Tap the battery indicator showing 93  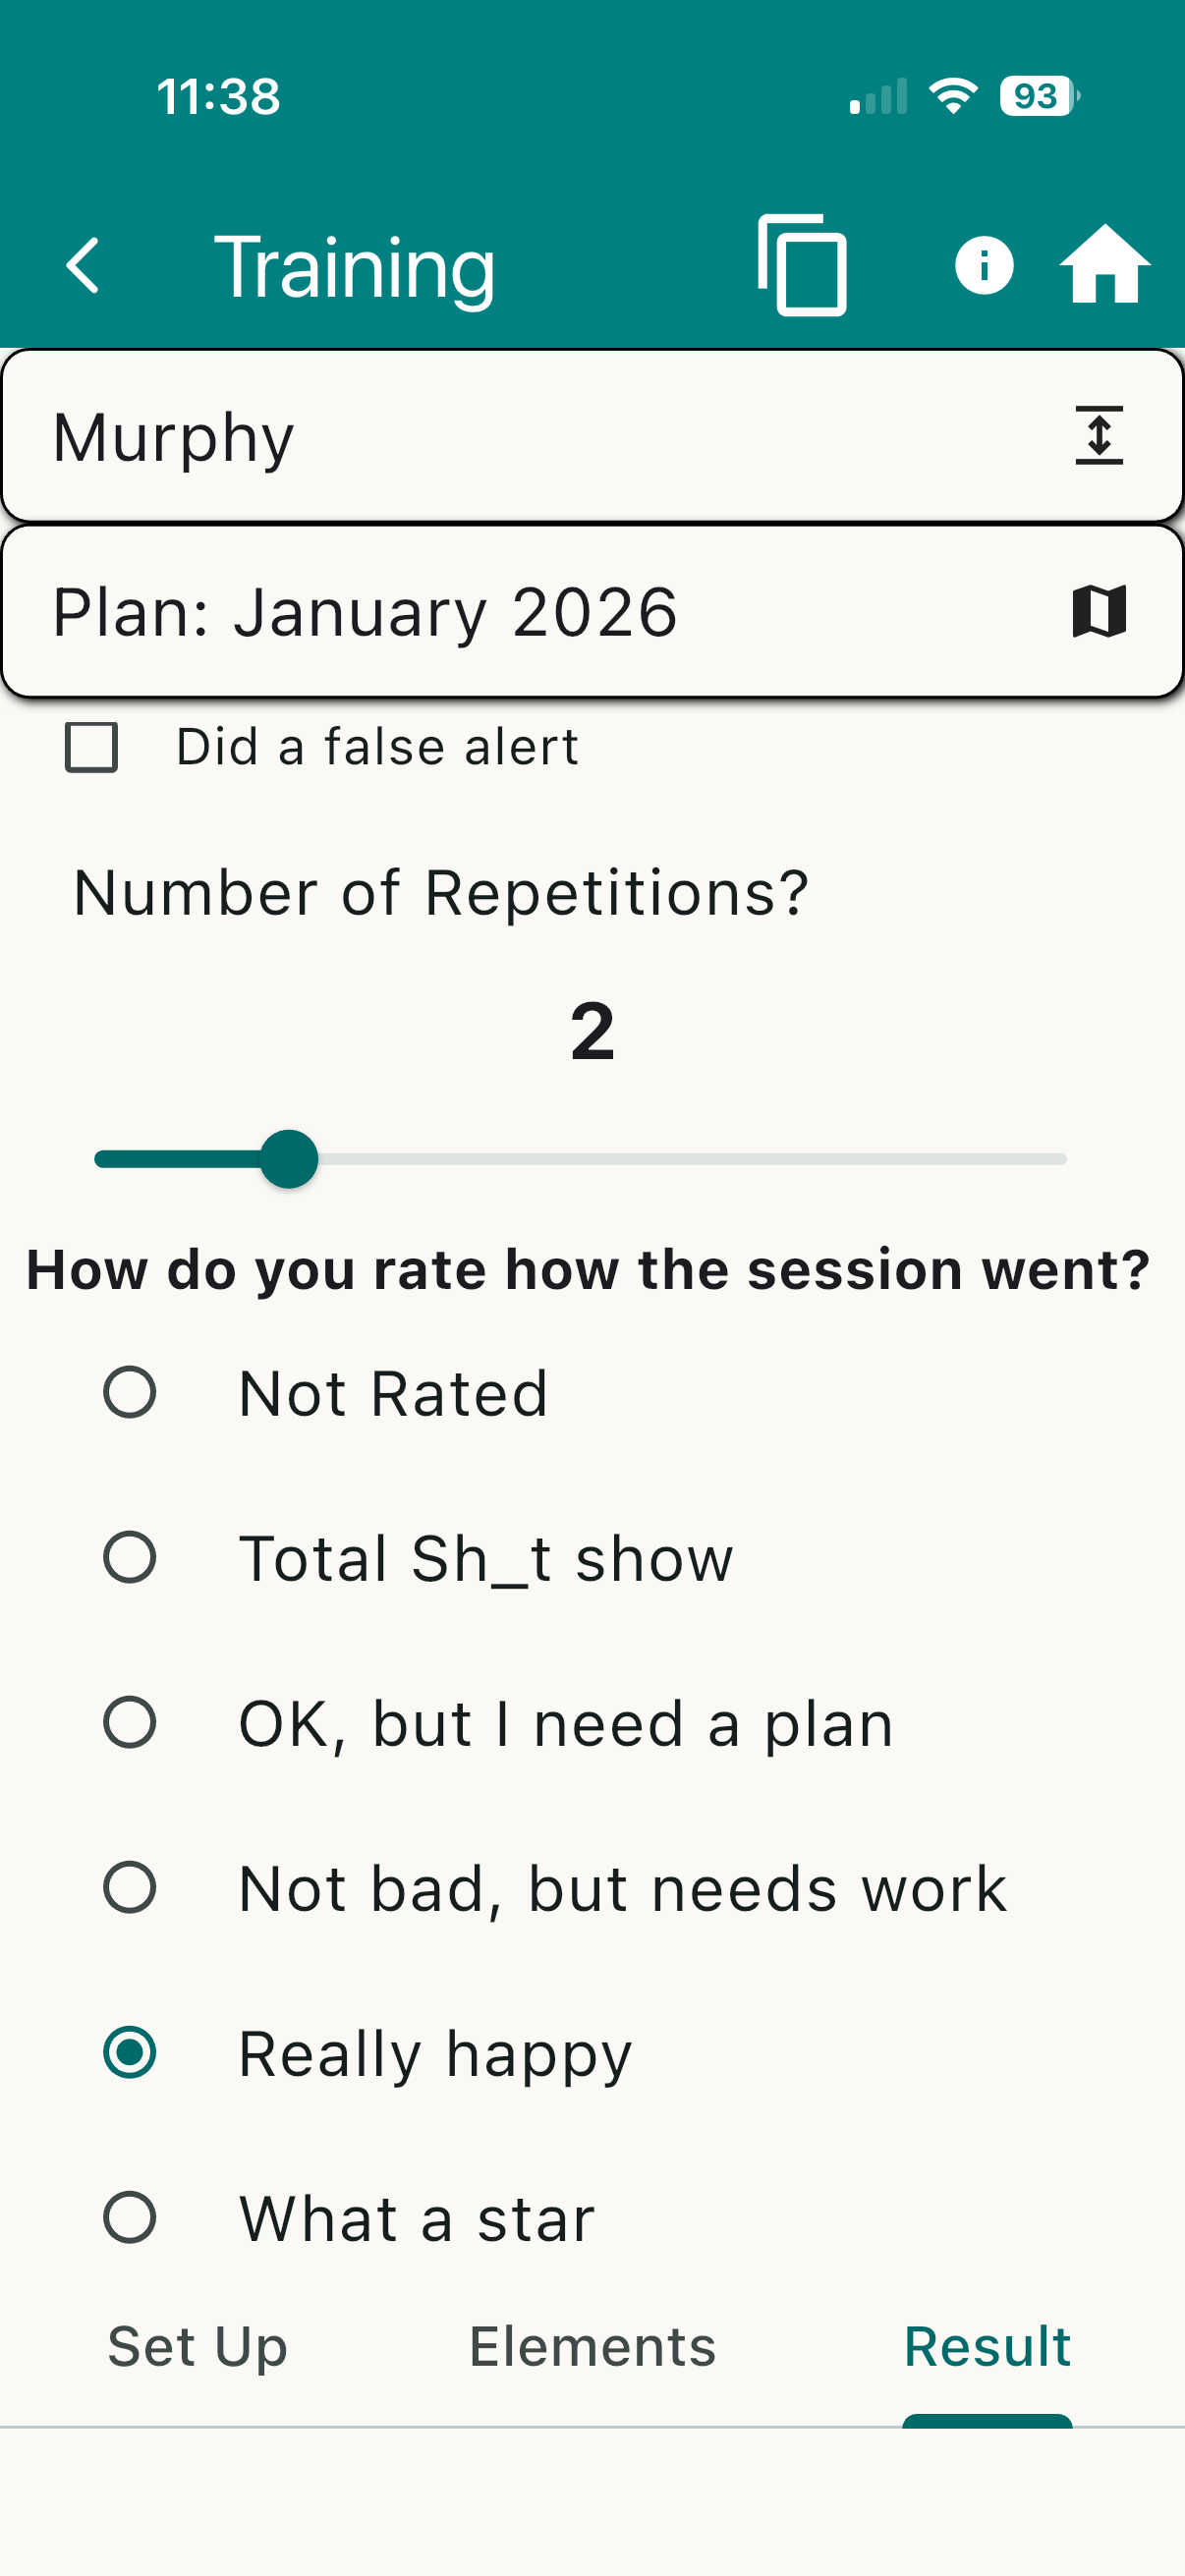pyautogui.click(x=1038, y=96)
